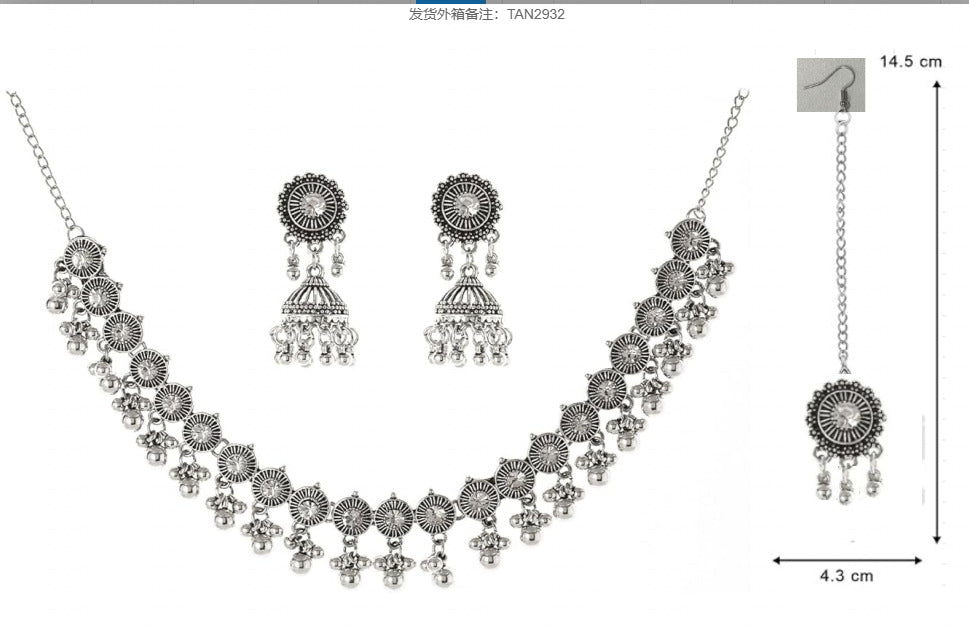Click the right end of the necklace chain
This screenshot has height=627, width=969.
(722, 154)
